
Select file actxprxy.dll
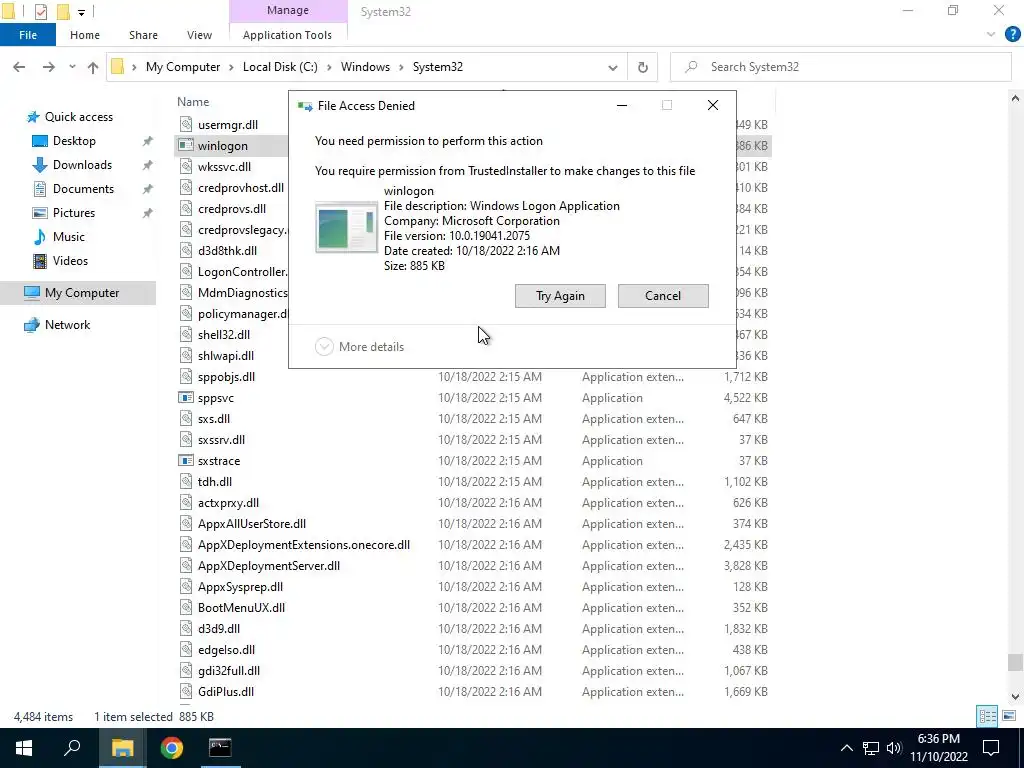[228, 503]
